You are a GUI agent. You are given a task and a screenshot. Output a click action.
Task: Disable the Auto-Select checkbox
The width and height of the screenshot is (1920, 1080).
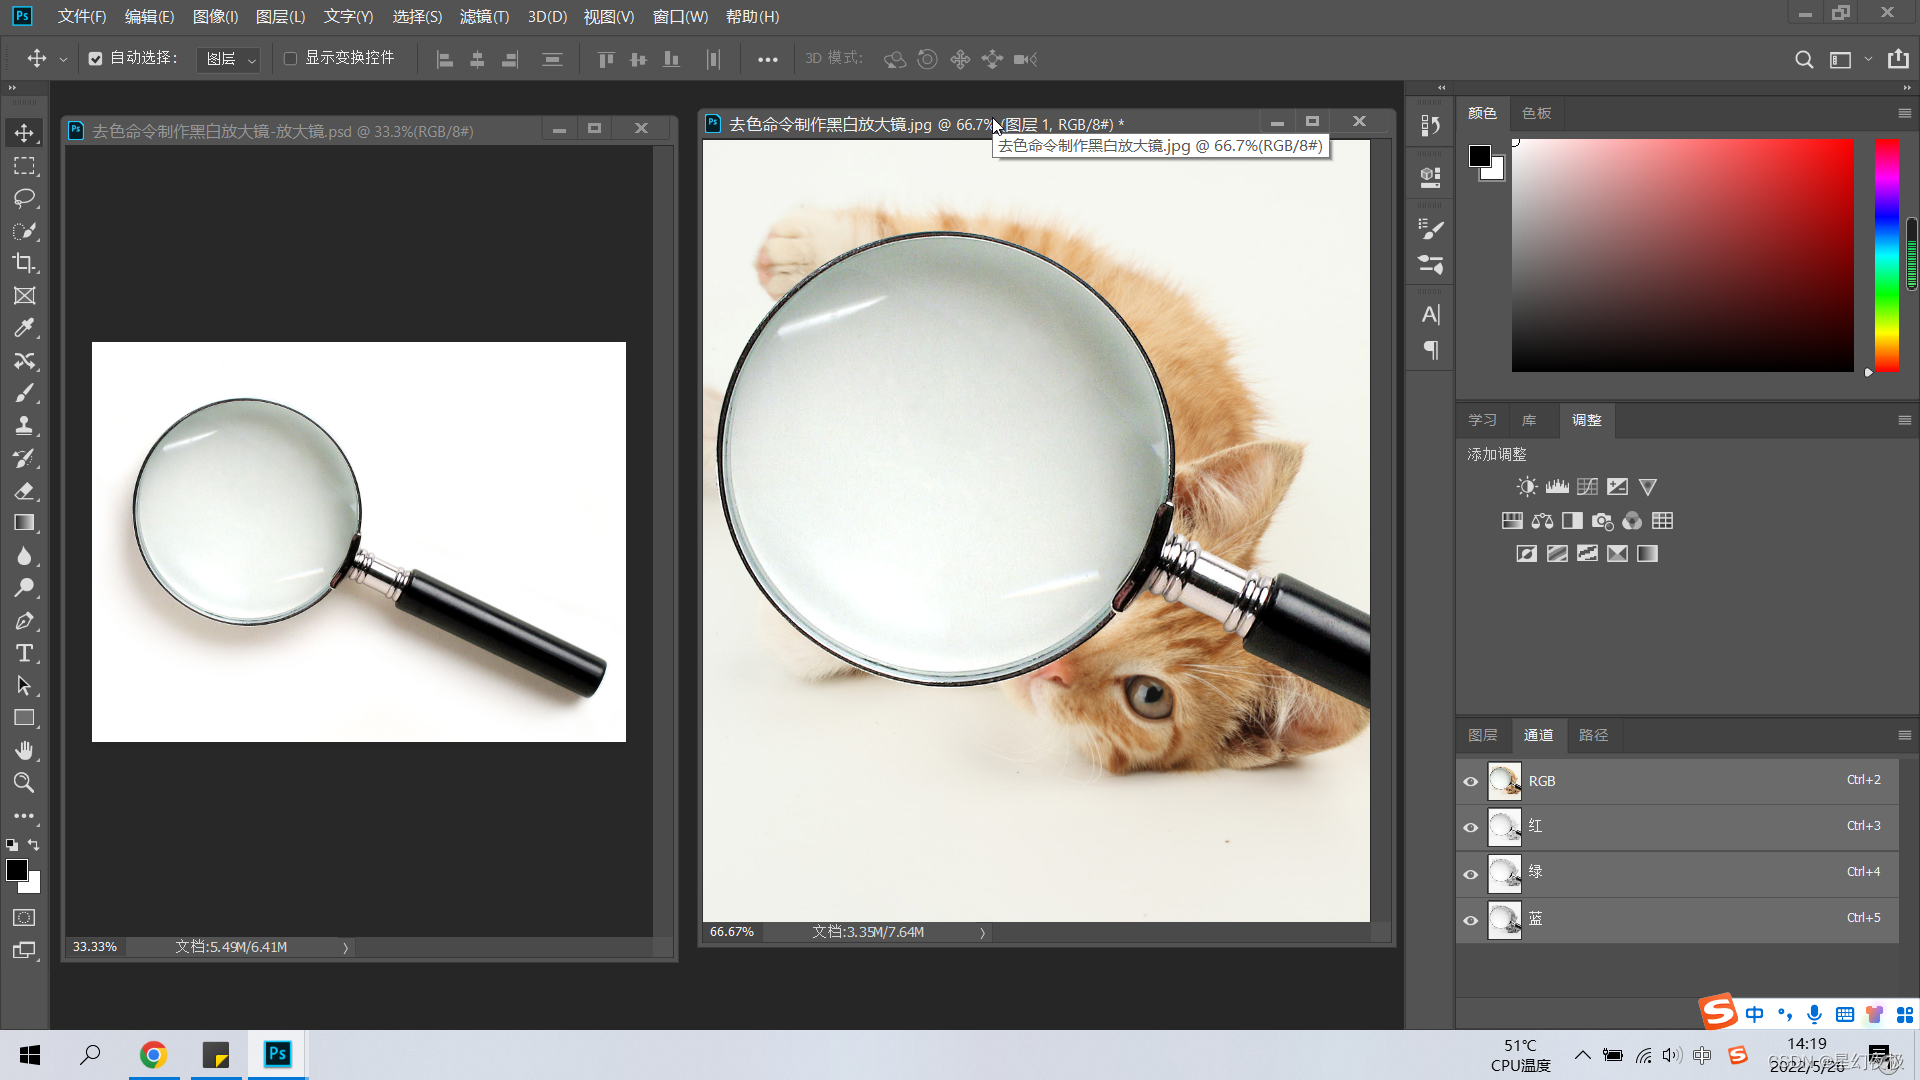tap(95, 59)
